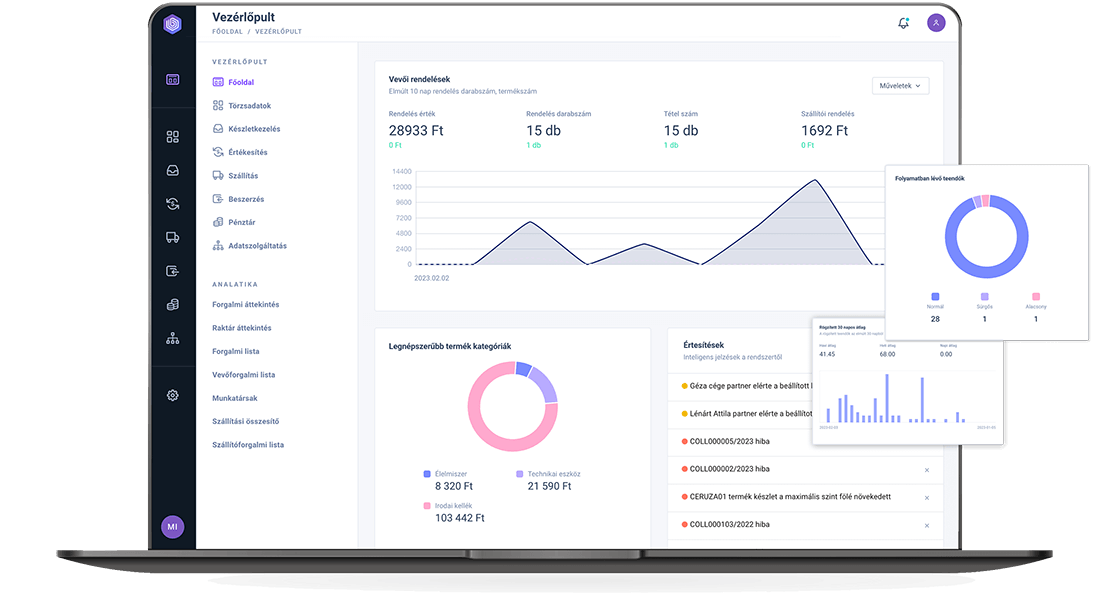The width and height of the screenshot is (1110, 598).
Task: Click FŐOLDAL in the breadcrumb
Action: pyautogui.click(x=227, y=32)
